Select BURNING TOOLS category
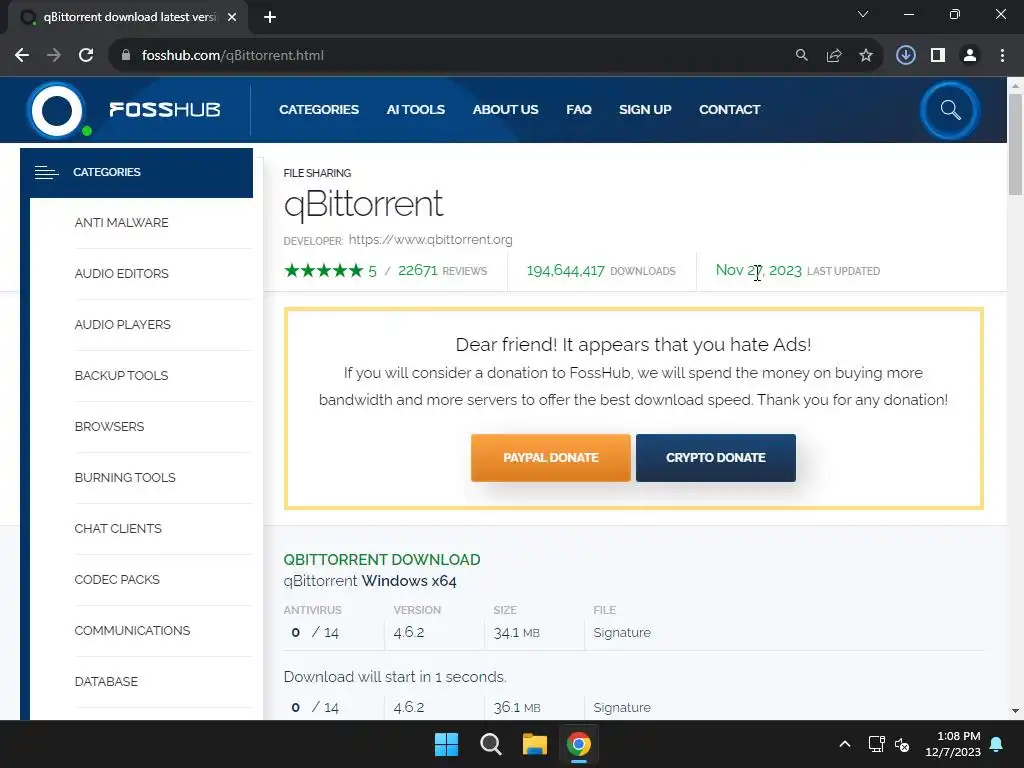The width and height of the screenshot is (1024, 768). [x=125, y=477]
